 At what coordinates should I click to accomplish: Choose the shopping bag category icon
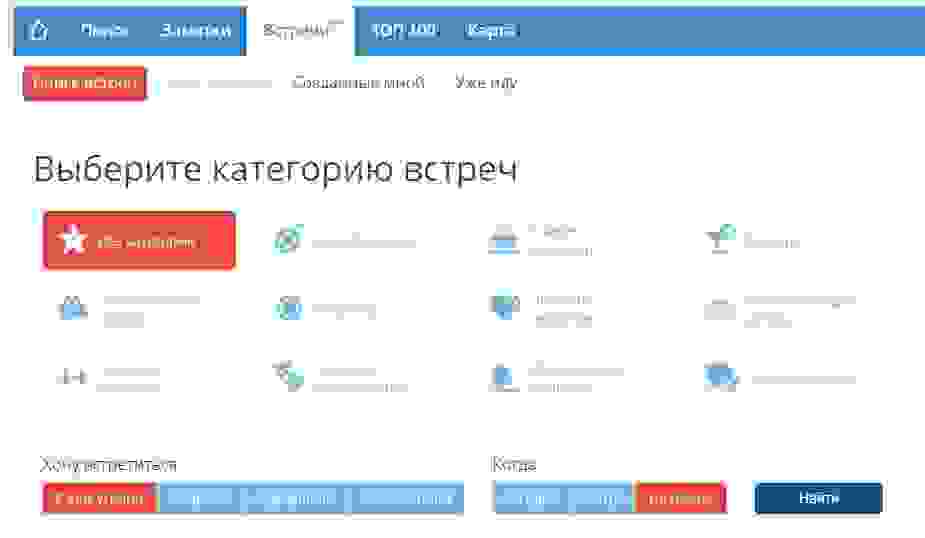pyautogui.click(x=73, y=308)
